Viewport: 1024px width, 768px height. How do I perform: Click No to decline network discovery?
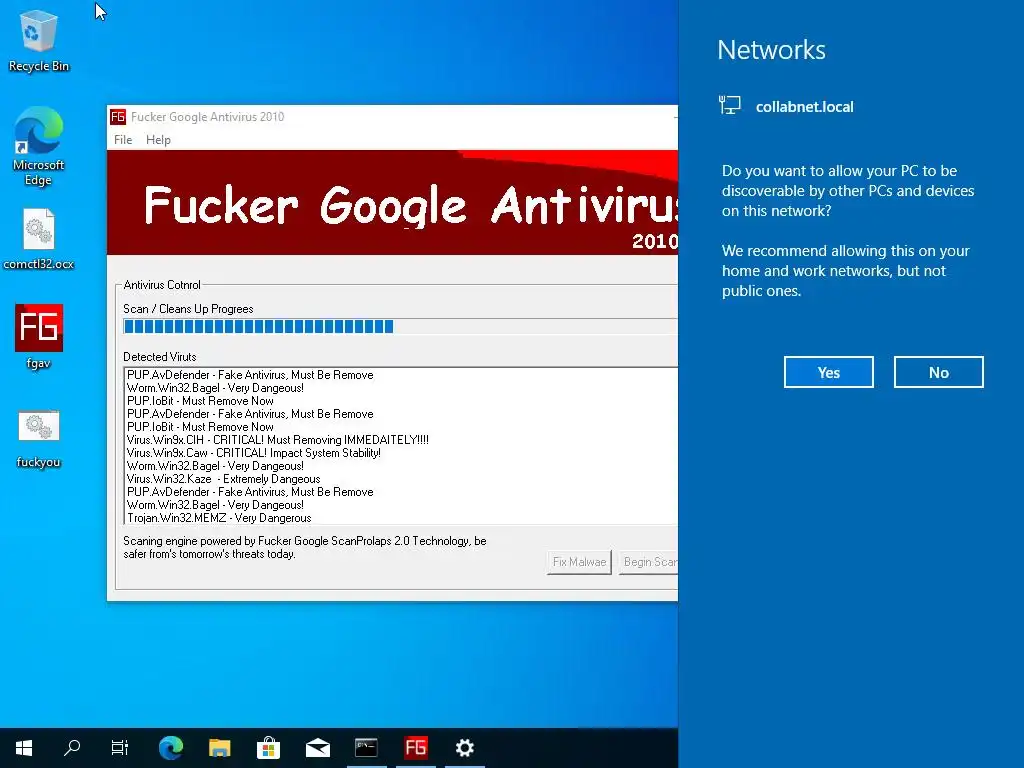coord(938,372)
